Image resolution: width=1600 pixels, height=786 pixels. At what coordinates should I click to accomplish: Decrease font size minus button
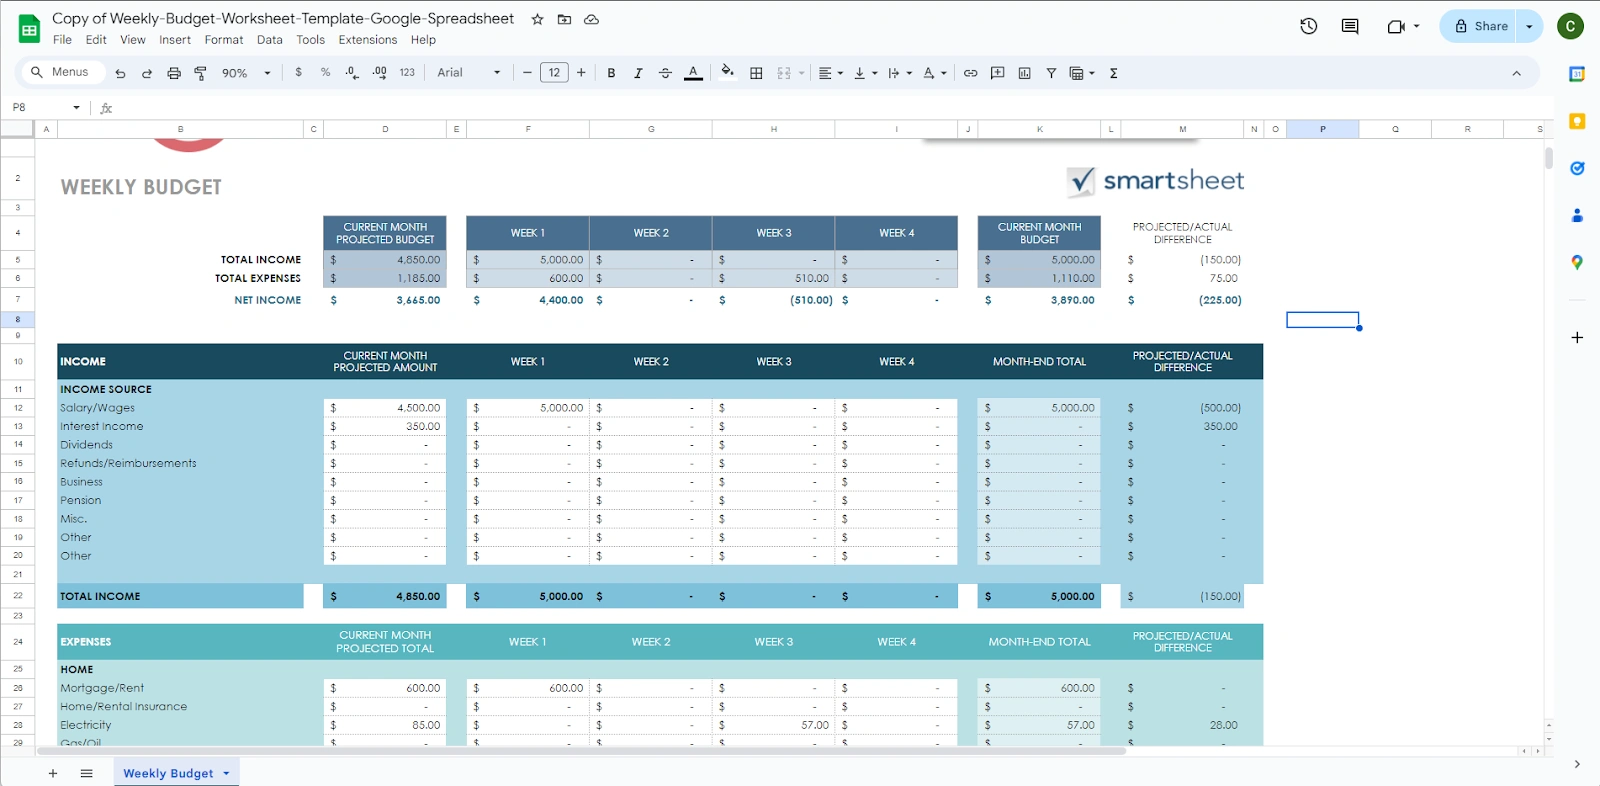(527, 73)
